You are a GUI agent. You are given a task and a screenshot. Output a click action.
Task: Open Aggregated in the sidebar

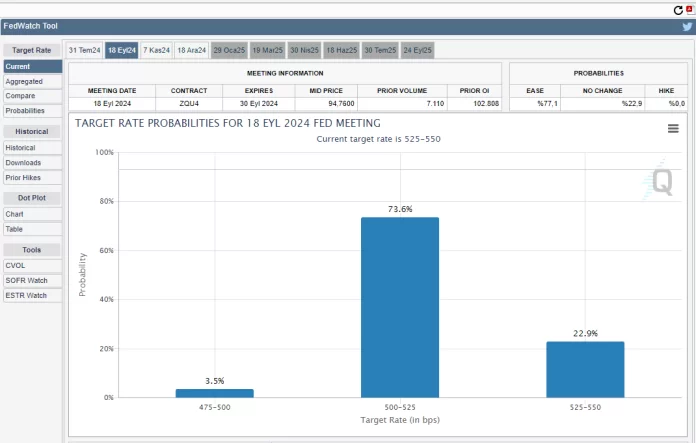pos(24,81)
